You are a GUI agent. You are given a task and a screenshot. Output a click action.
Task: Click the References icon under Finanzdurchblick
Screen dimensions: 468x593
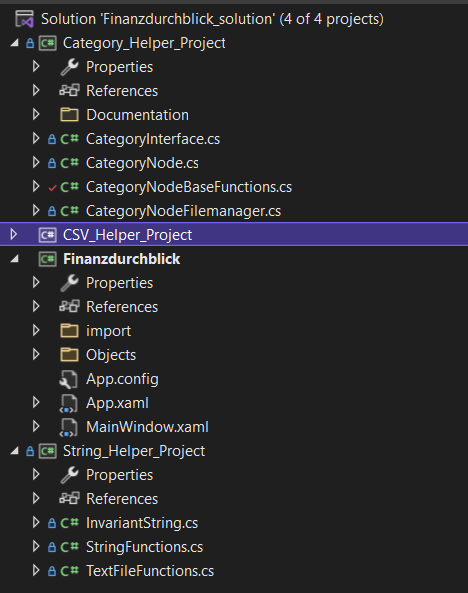pos(69,307)
